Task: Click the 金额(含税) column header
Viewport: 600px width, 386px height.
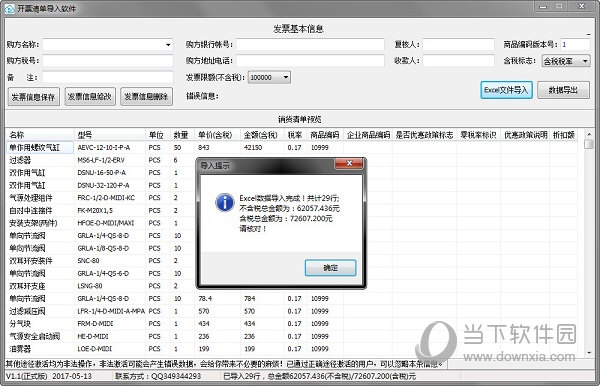Action: click(x=262, y=135)
